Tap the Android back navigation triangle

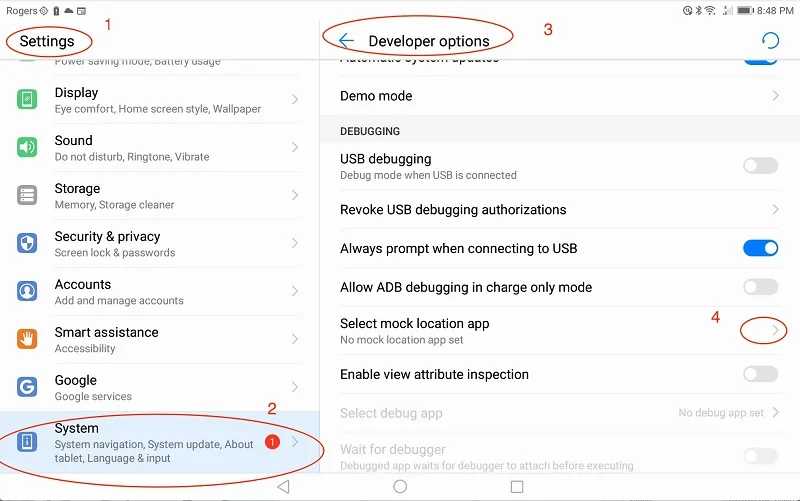click(283, 487)
